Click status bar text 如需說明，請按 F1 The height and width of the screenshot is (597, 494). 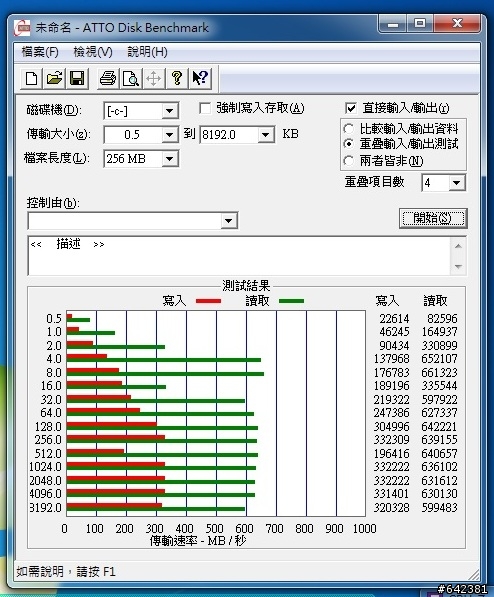[x=66, y=572]
